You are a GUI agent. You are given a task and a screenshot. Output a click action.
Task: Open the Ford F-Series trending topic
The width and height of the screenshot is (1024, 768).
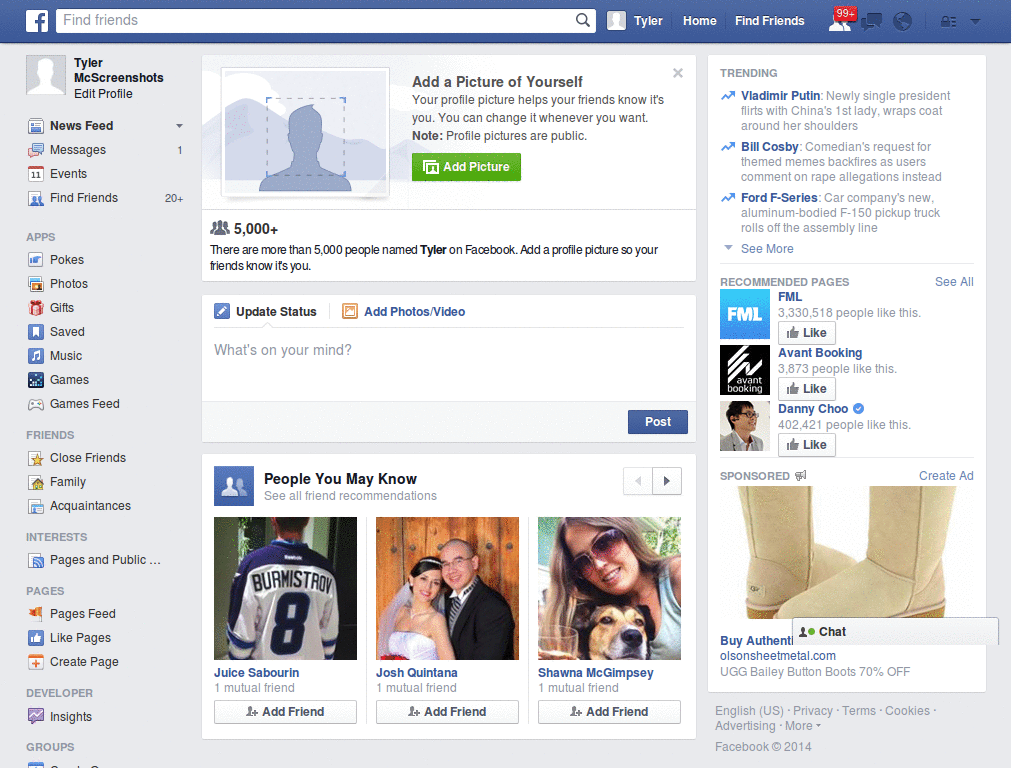[x=779, y=198]
